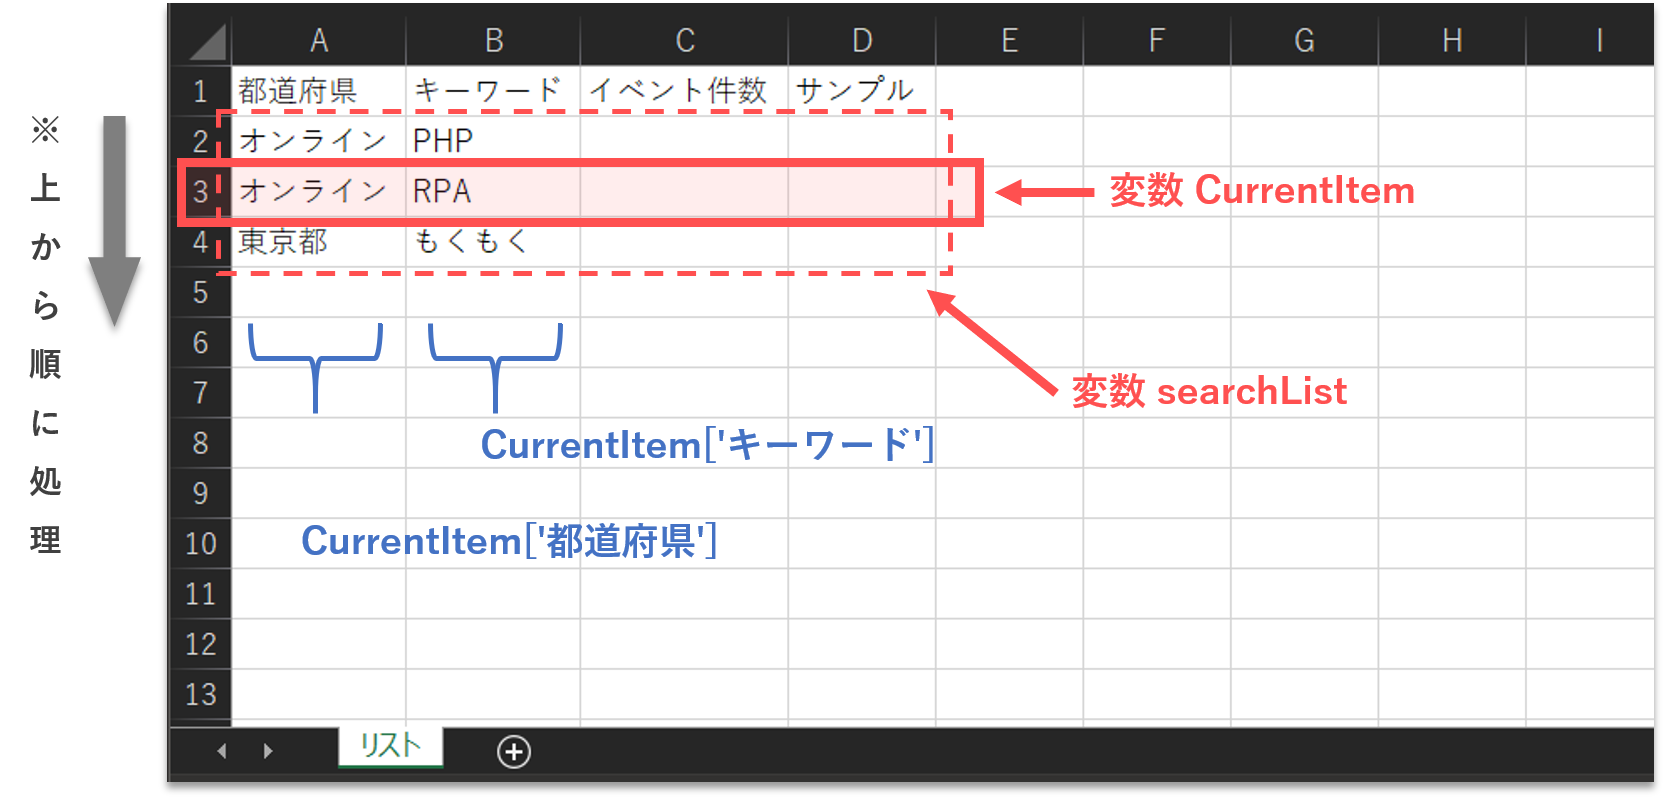The image size is (1663, 797).
Task: Select cell with PHP keyword
Action: 493,141
